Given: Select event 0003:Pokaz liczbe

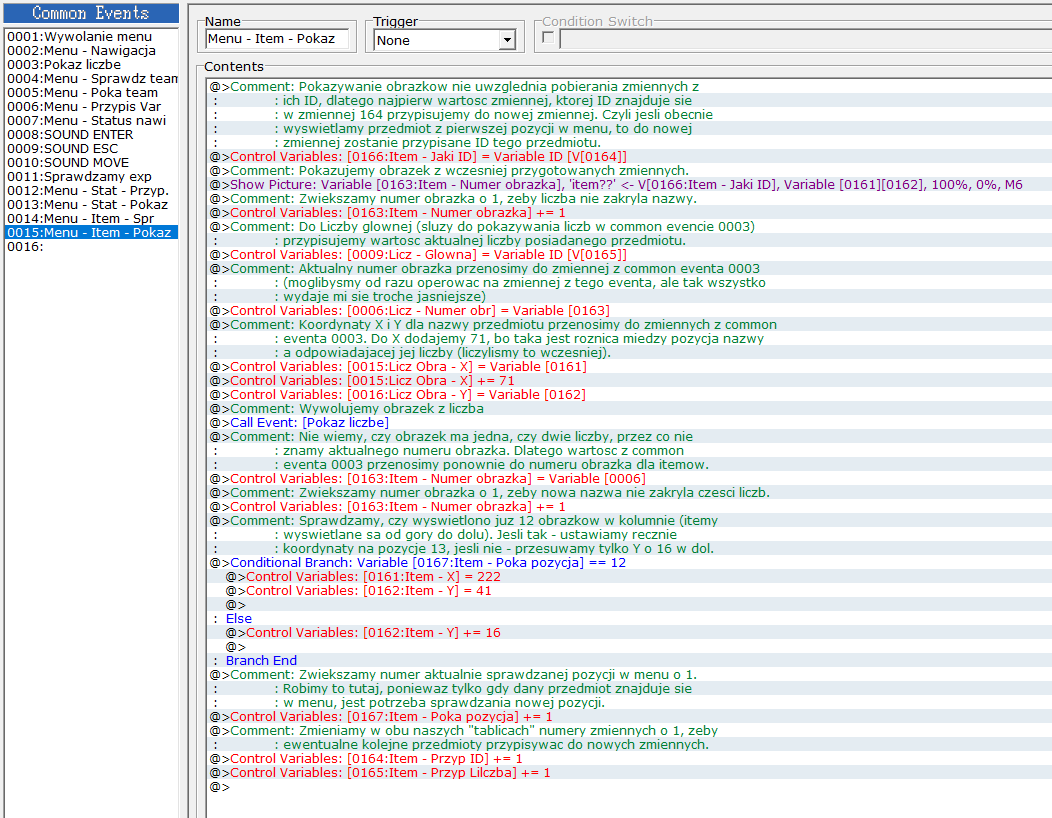Looking at the screenshot, I should click(x=91, y=65).
